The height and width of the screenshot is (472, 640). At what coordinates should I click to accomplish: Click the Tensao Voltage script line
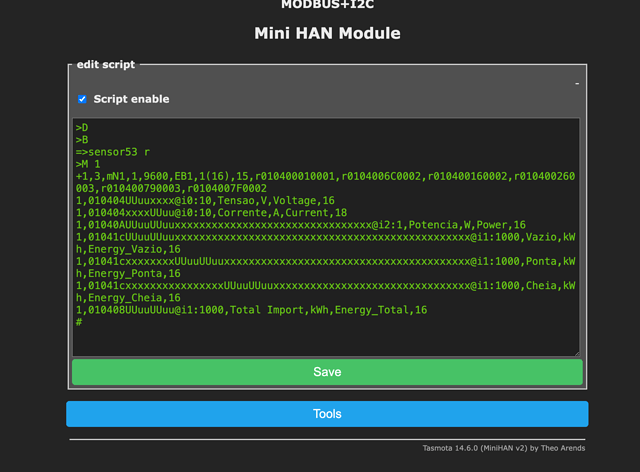tap(205, 200)
